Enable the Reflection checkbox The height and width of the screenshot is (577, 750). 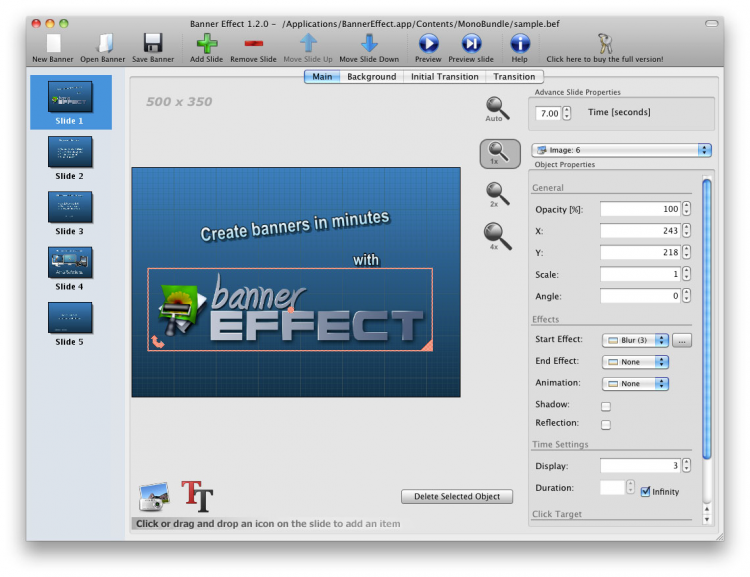pyautogui.click(x=606, y=424)
